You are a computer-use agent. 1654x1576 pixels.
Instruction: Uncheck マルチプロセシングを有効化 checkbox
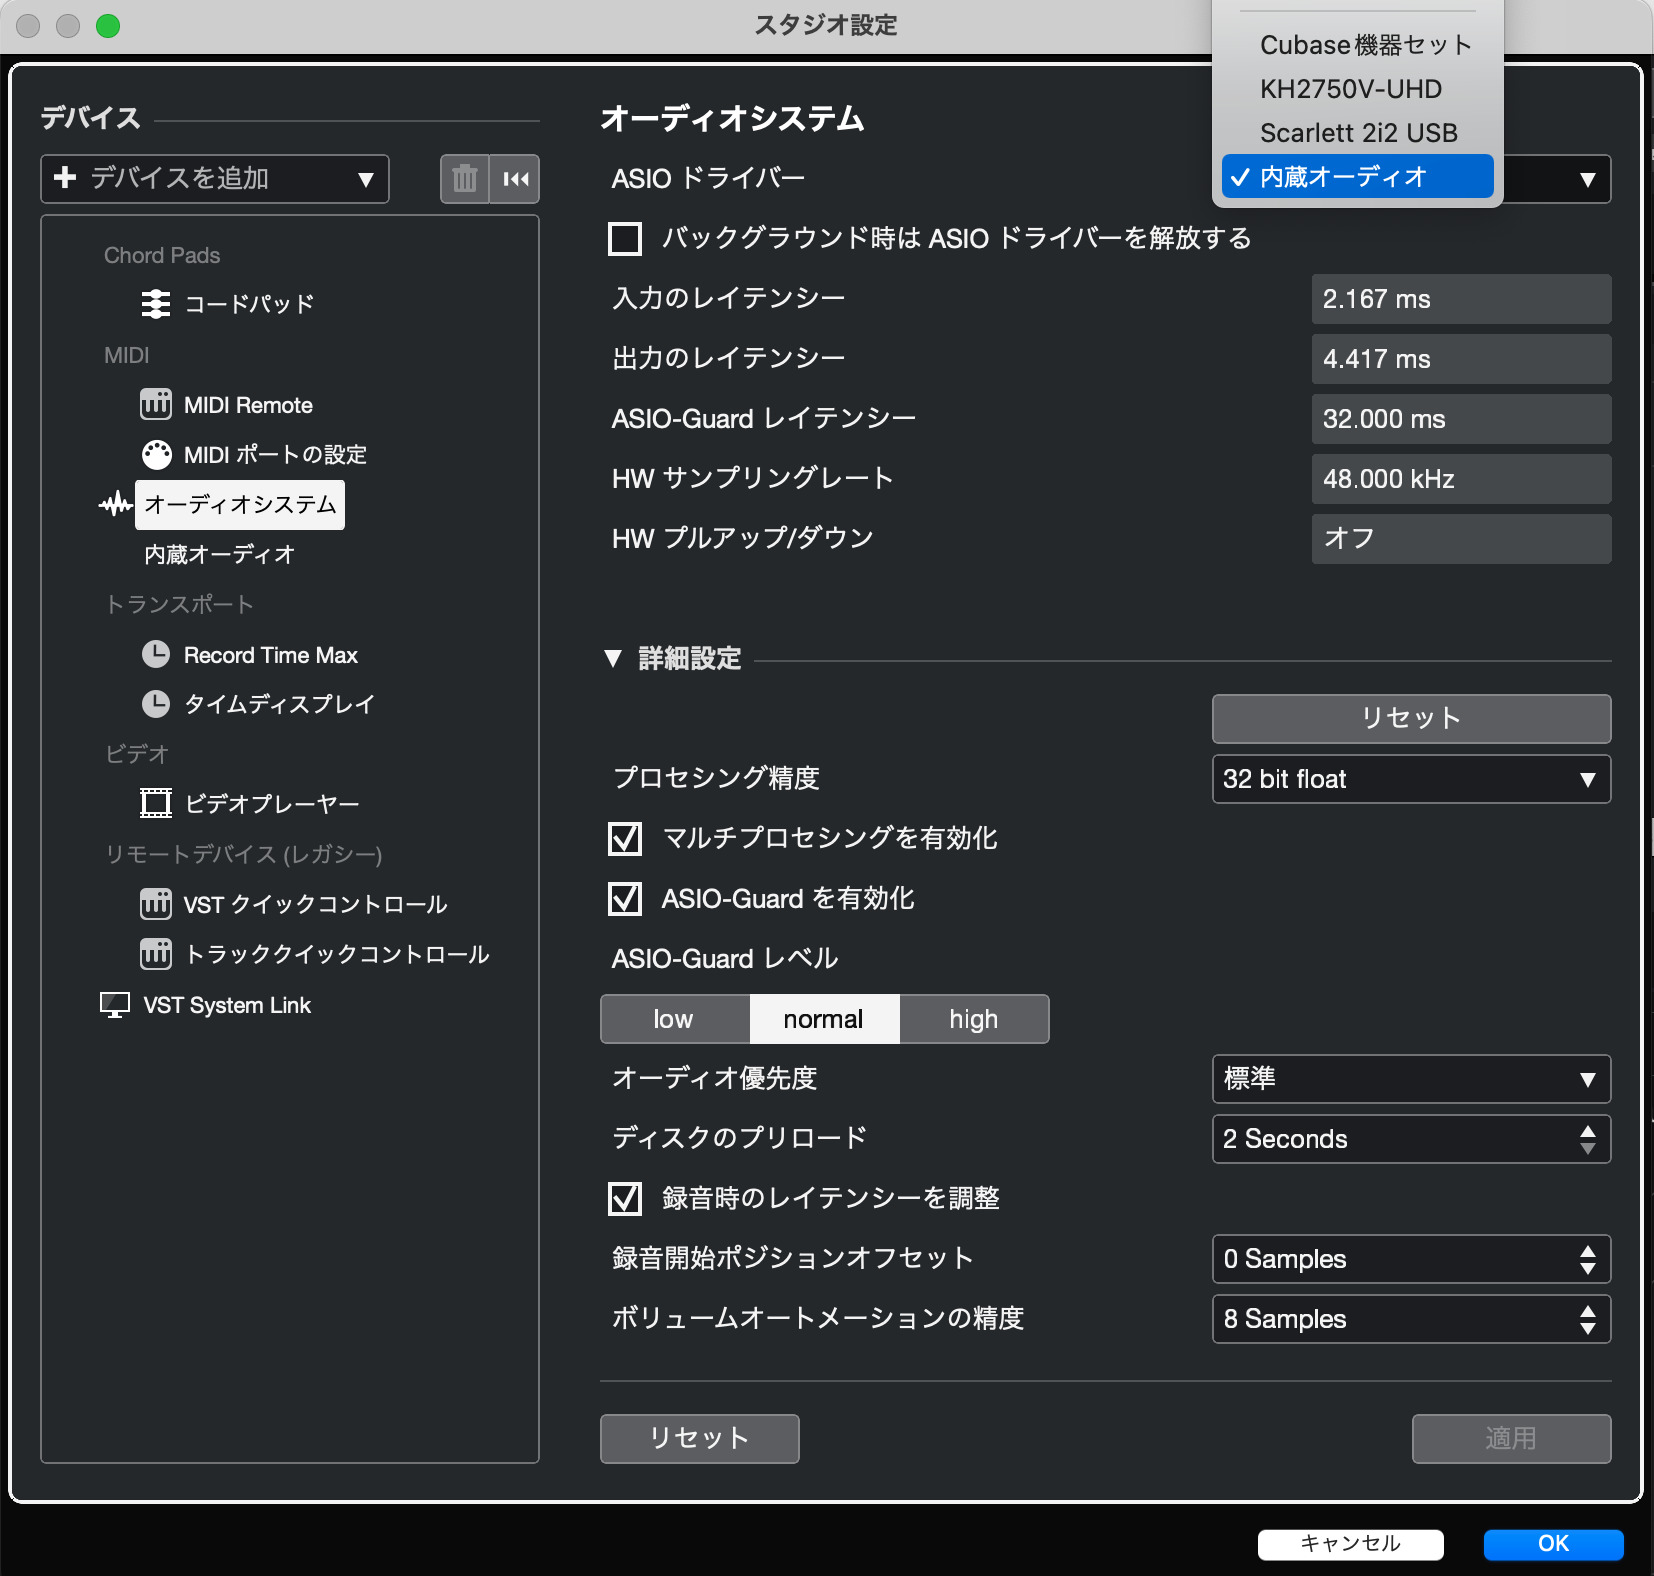625,839
